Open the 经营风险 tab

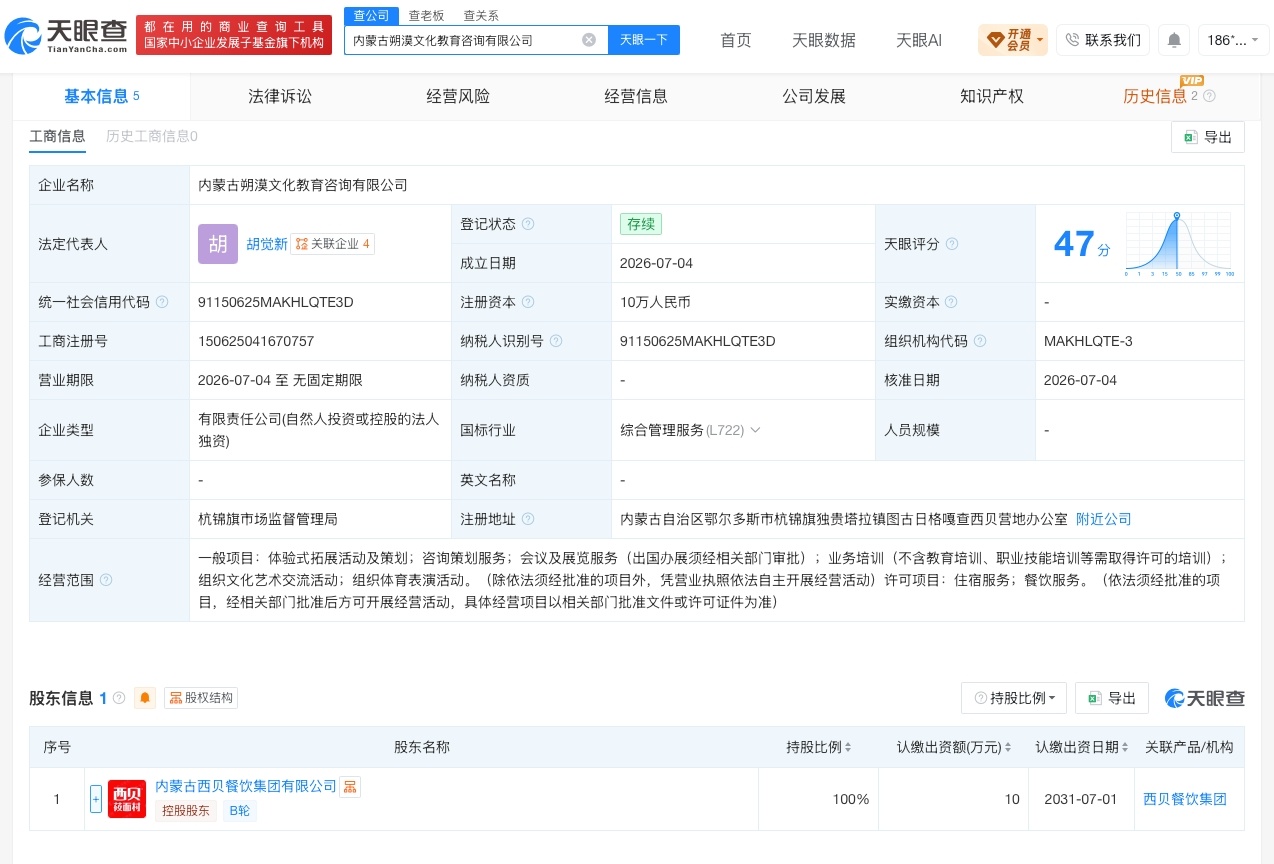coord(458,96)
